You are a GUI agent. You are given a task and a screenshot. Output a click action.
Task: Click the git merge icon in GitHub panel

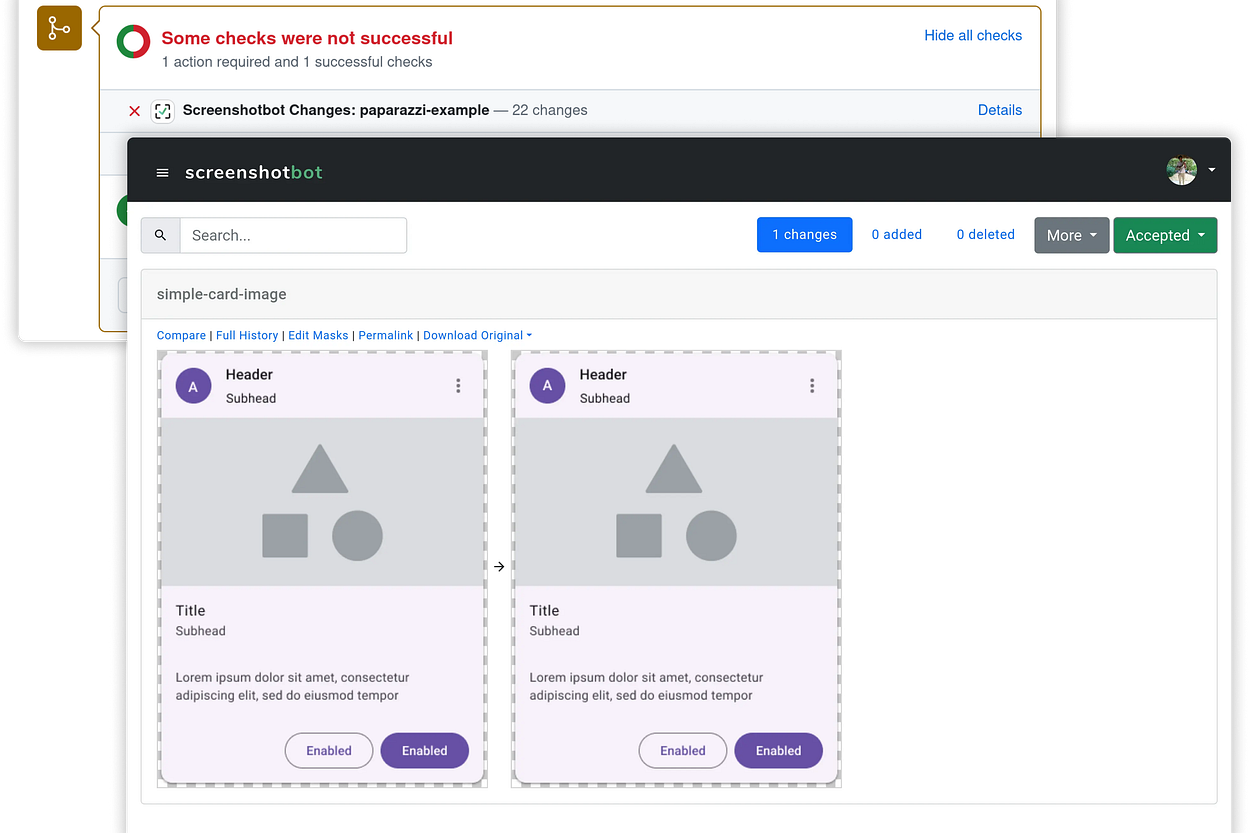[59, 28]
